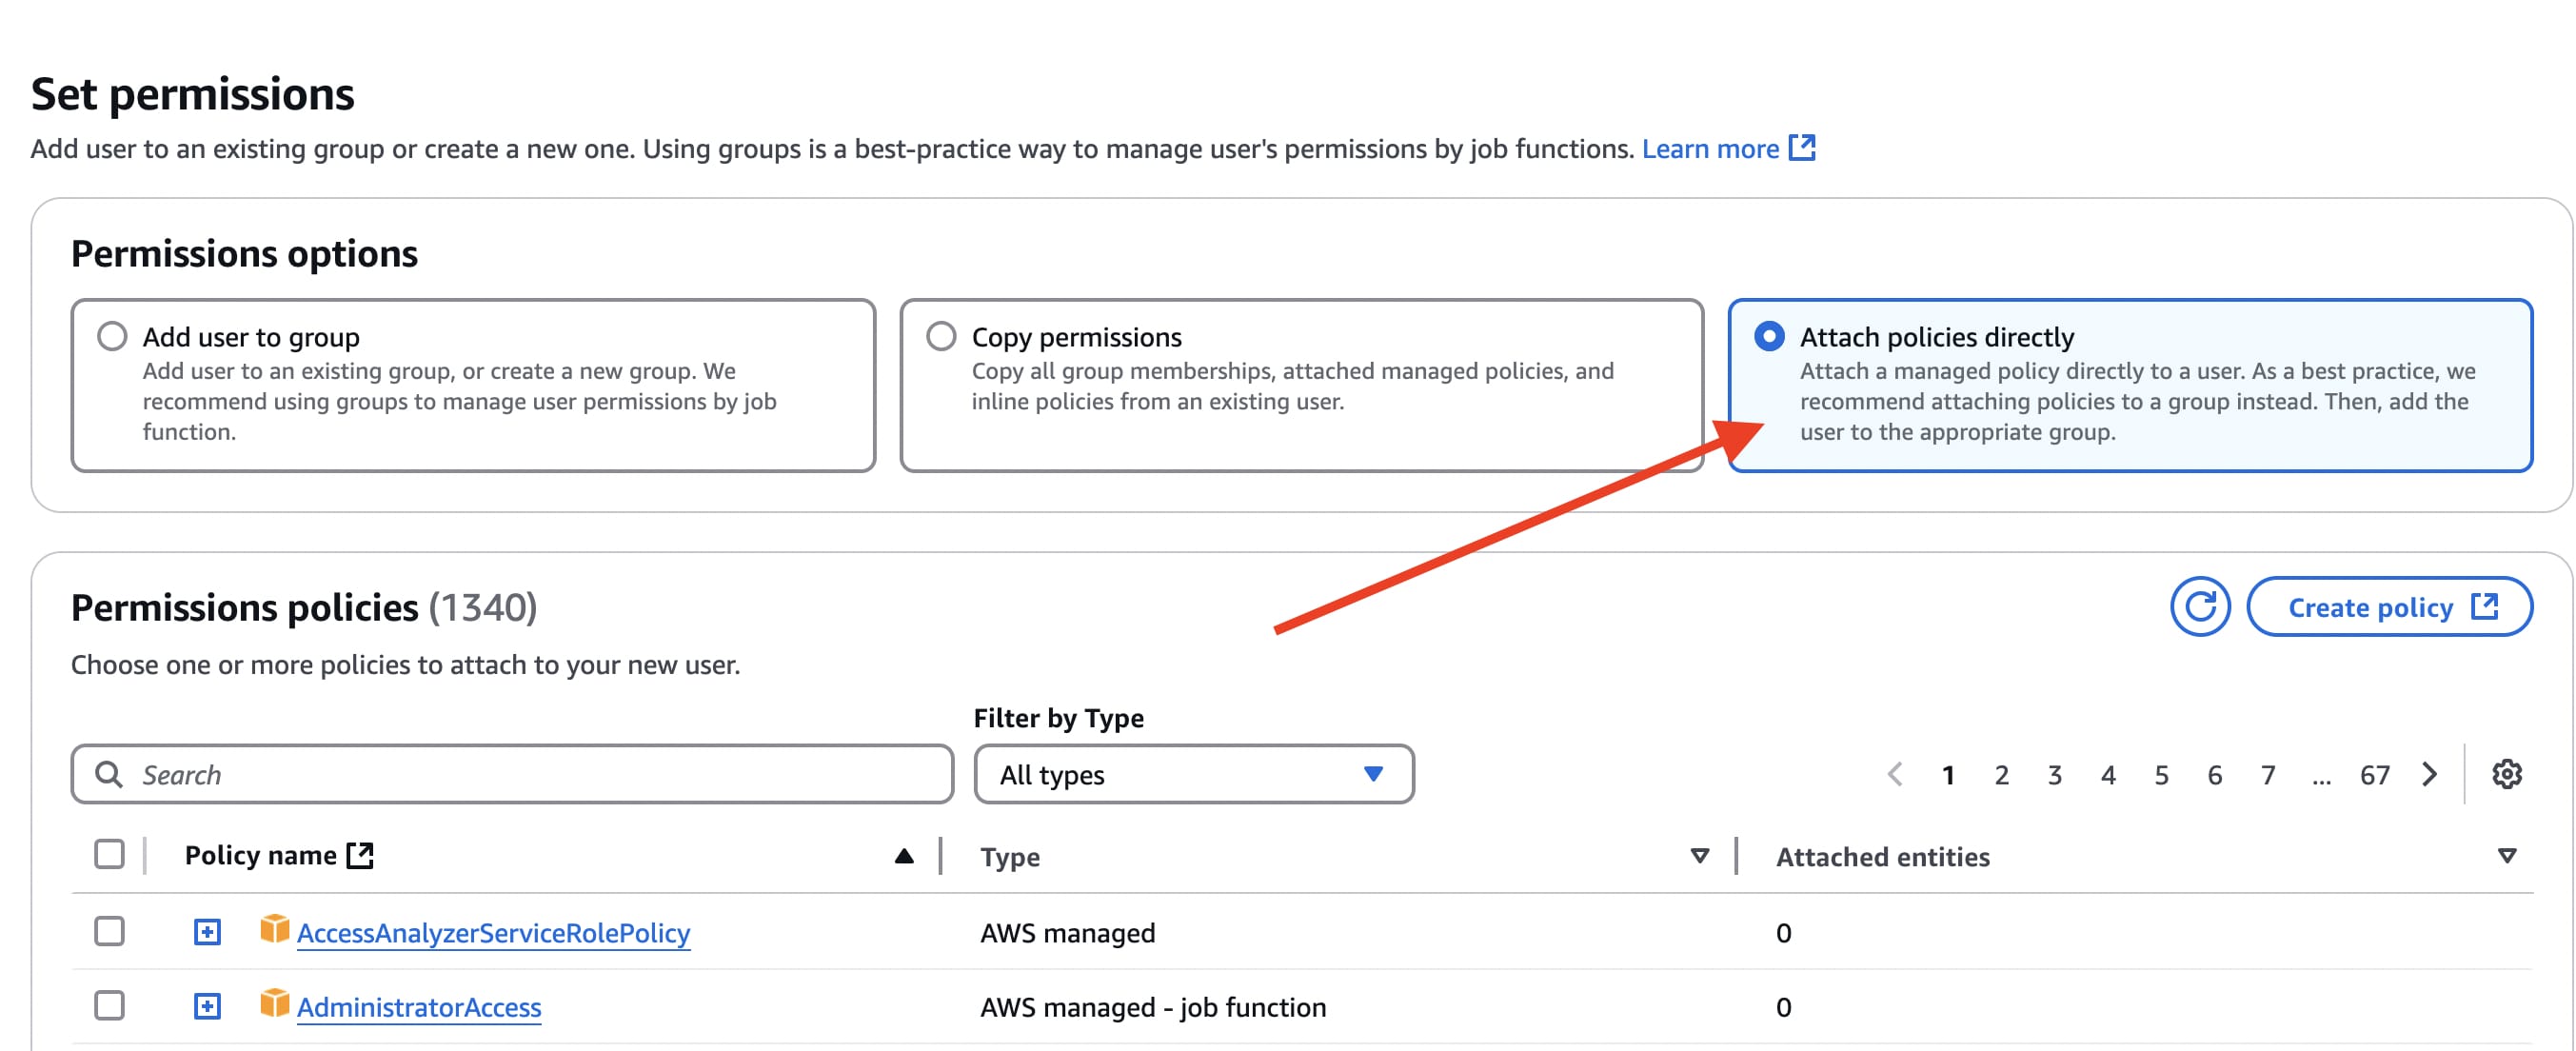Image resolution: width=2576 pixels, height=1051 pixels.
Task: Open the AdministratorAccess policy link
Action: coord(419,1007)
